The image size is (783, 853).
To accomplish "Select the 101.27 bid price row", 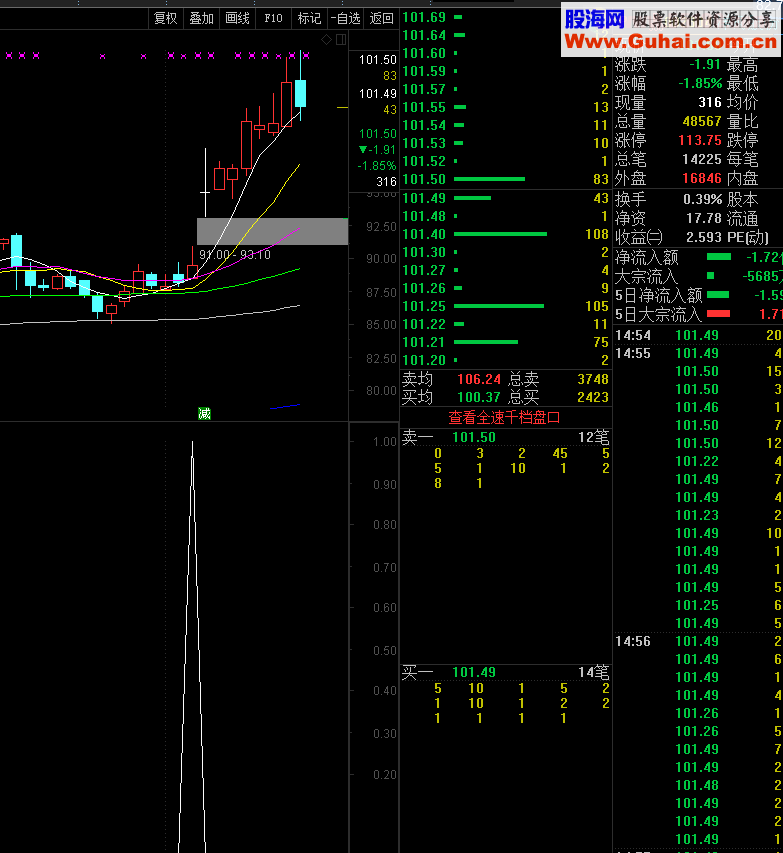I will (x=505, y=270).
